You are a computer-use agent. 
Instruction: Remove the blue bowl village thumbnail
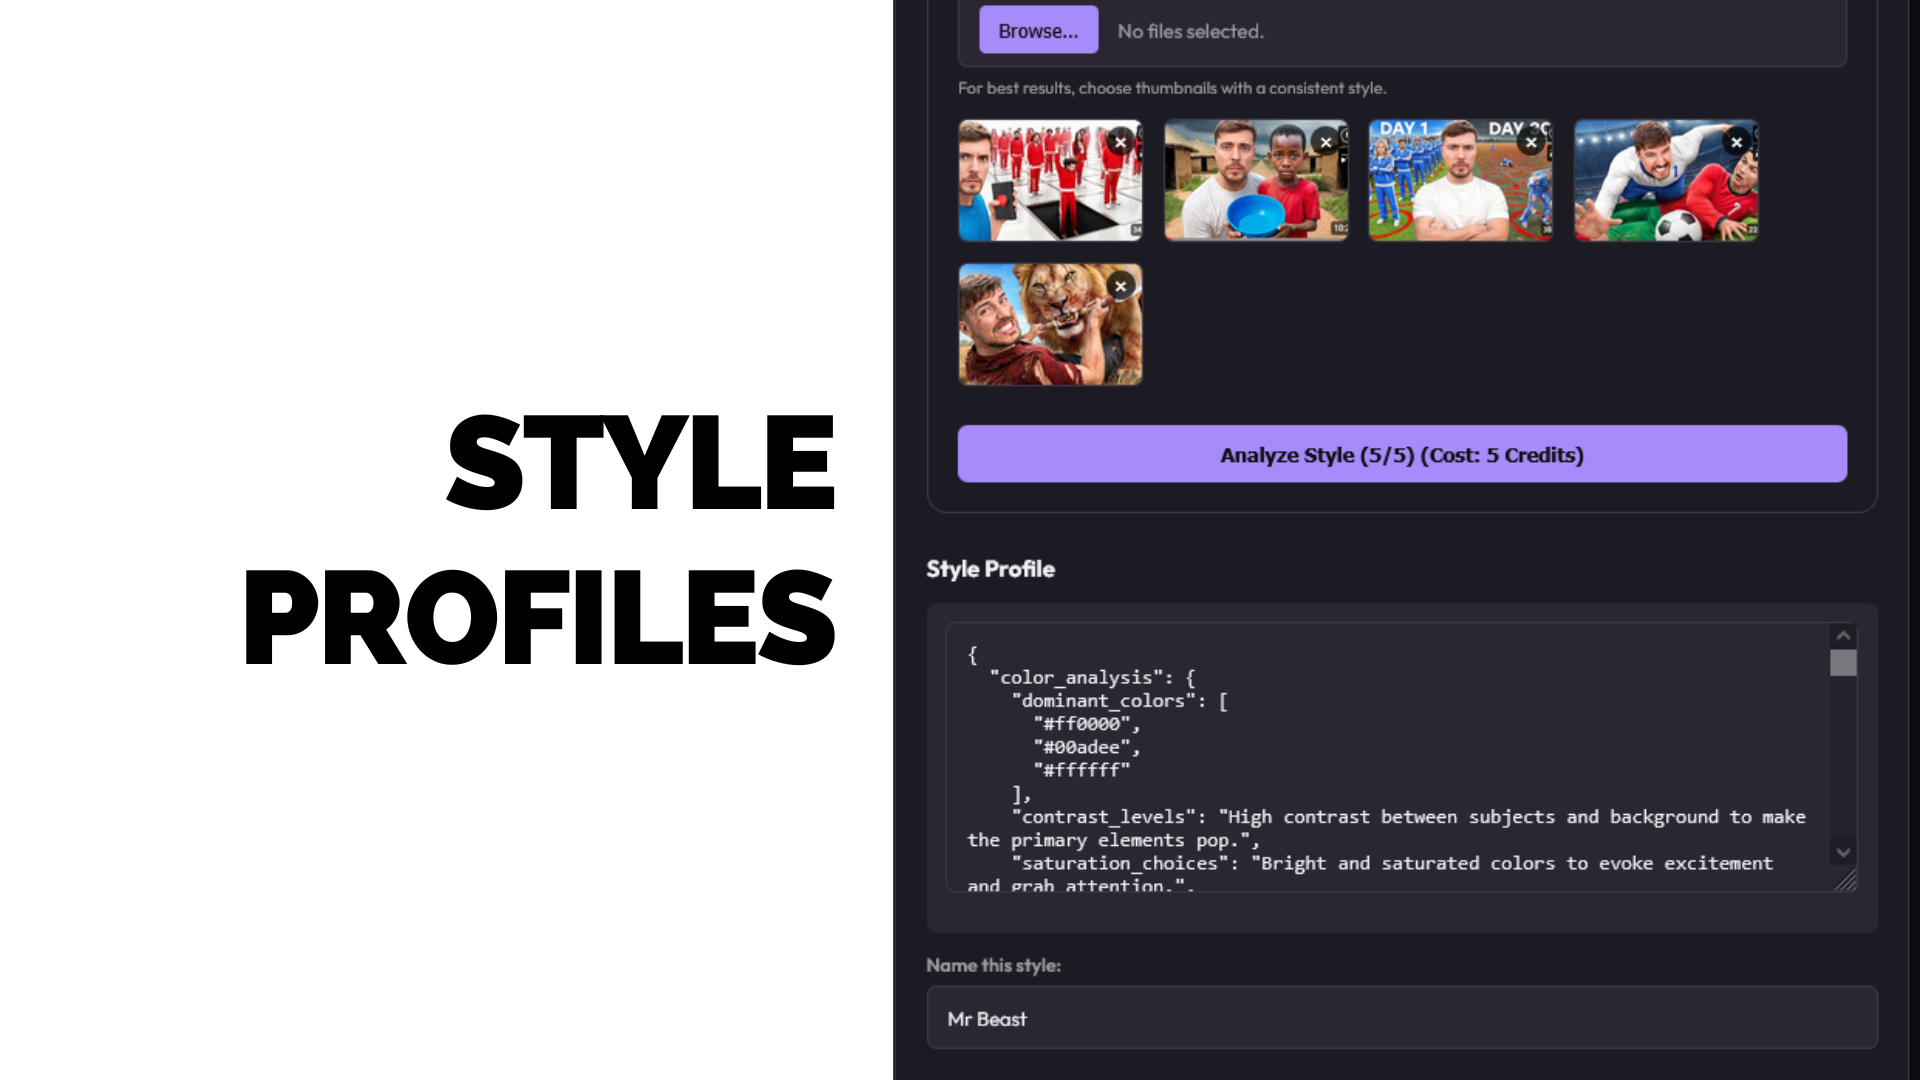click(x=1326, y=142)
